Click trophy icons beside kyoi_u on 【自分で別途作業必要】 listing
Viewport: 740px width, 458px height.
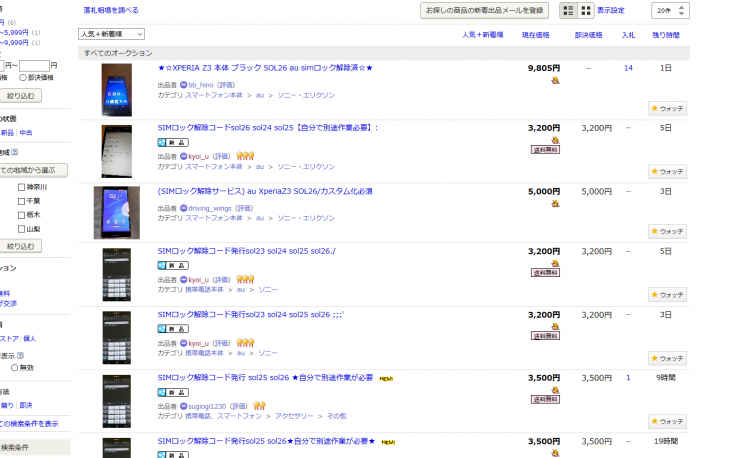[245, 156]
